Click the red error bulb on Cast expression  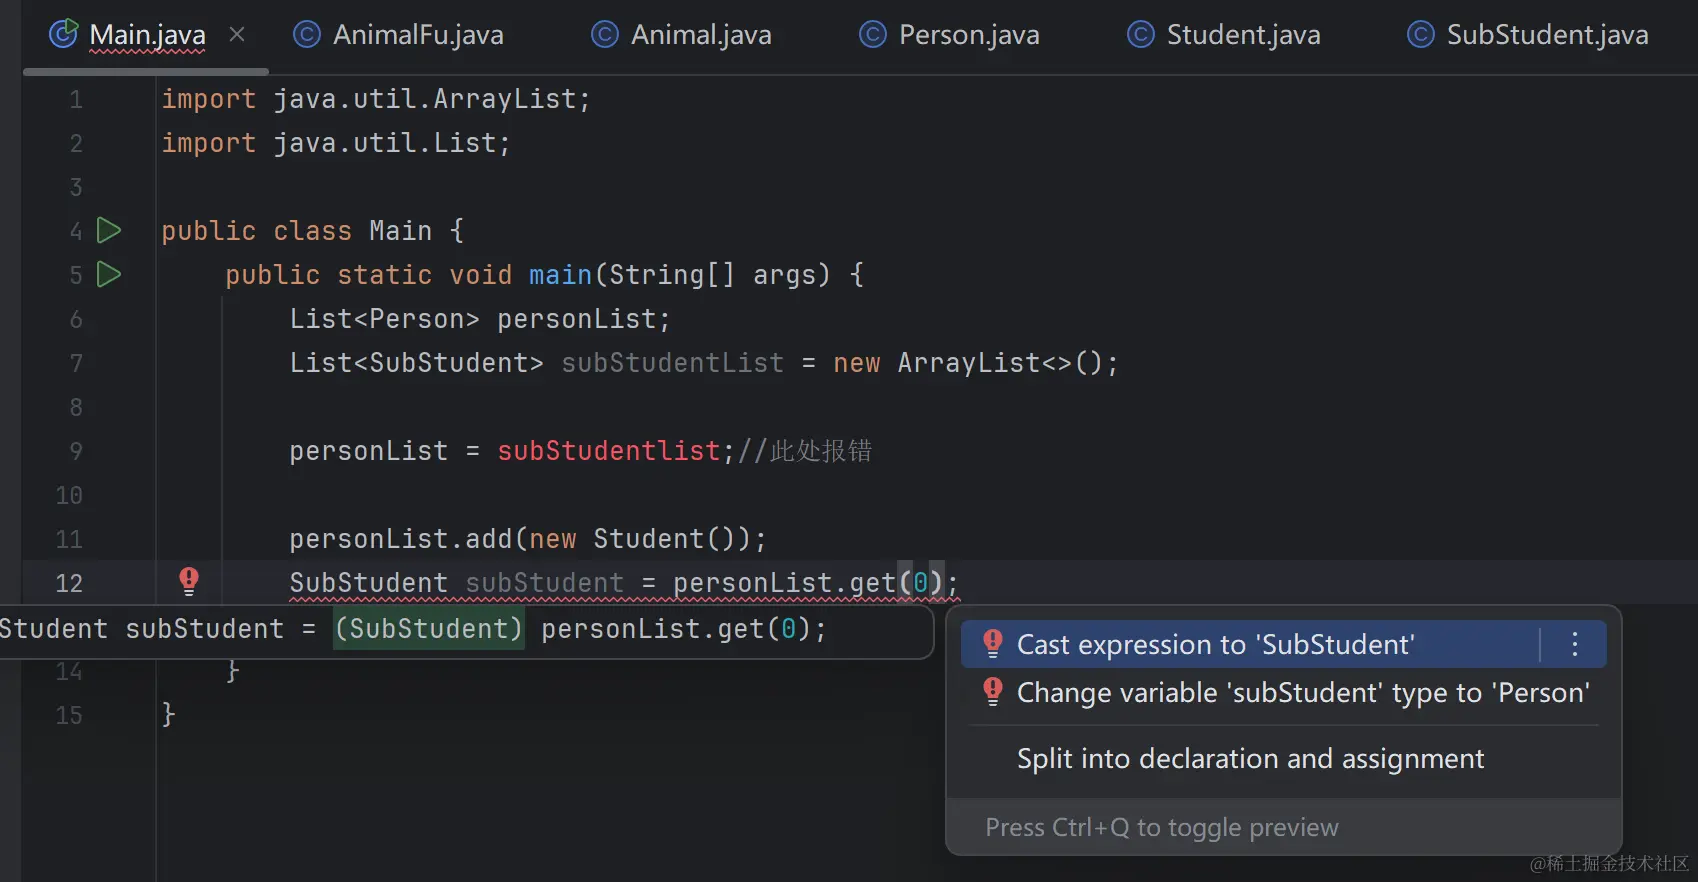point(992,643)
